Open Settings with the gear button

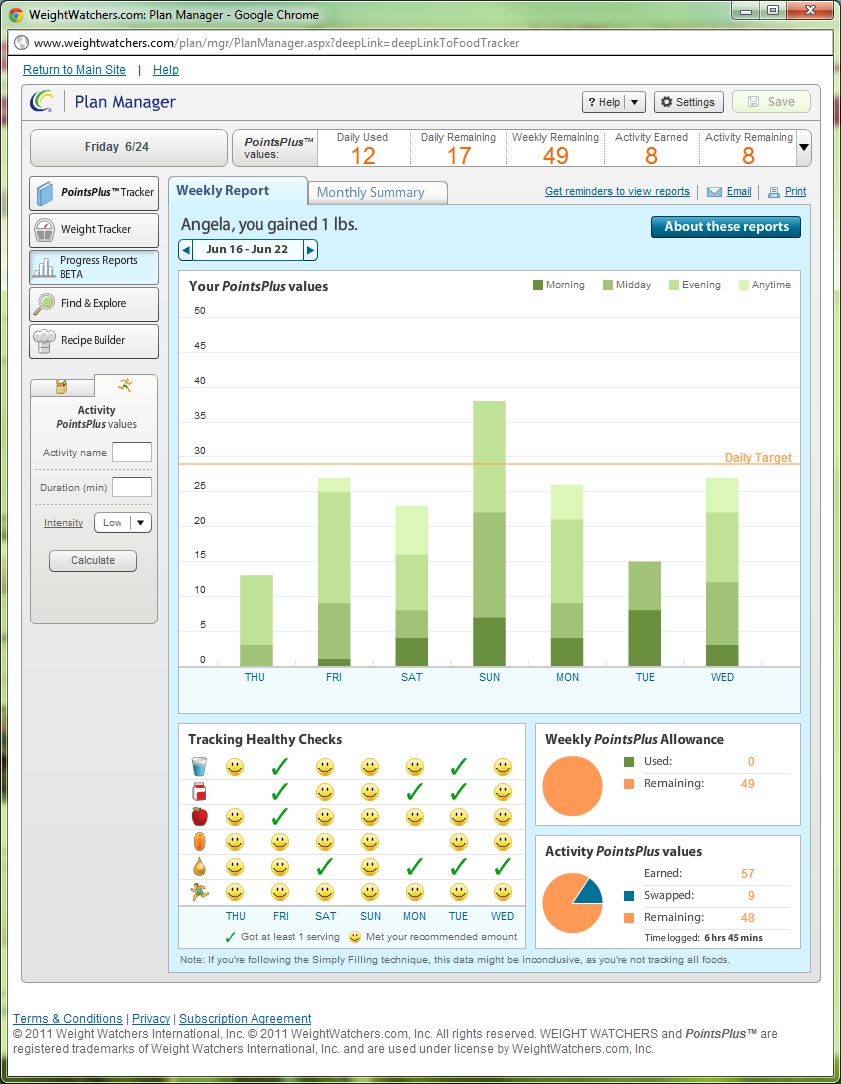point(688,102)
